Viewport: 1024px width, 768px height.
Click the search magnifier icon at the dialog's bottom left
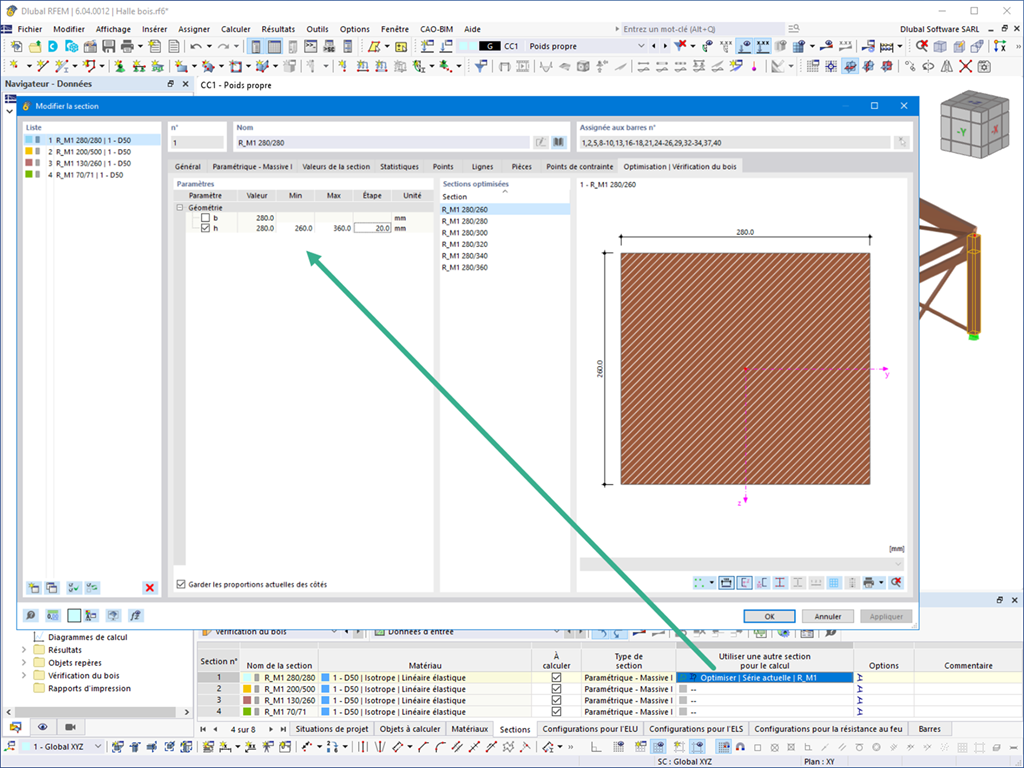(31, 615)
